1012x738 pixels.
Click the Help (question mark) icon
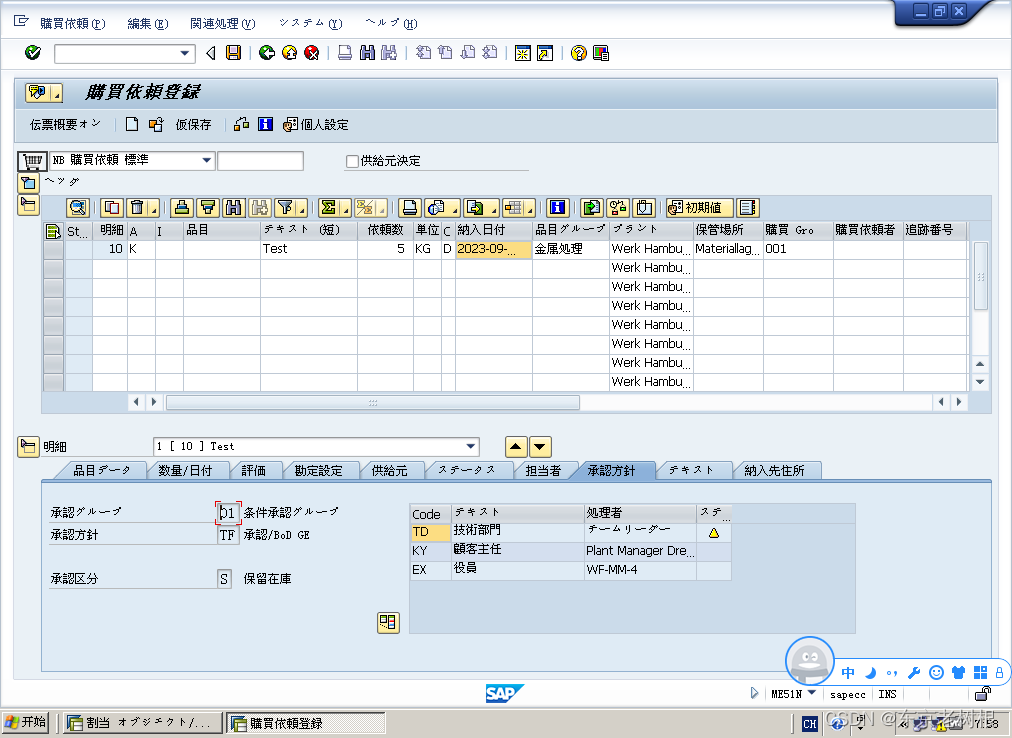tap(578, 52)
